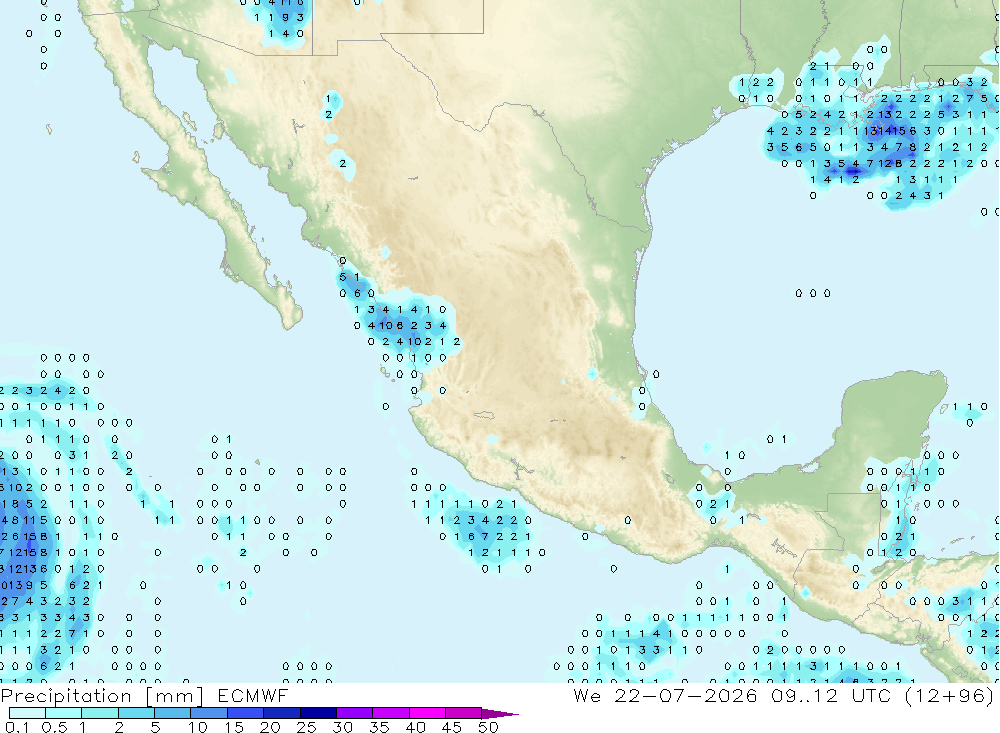The image size is (1000, 733).
Task: Click the purple arrow tip beyond 50
Action: click(500, 714)
